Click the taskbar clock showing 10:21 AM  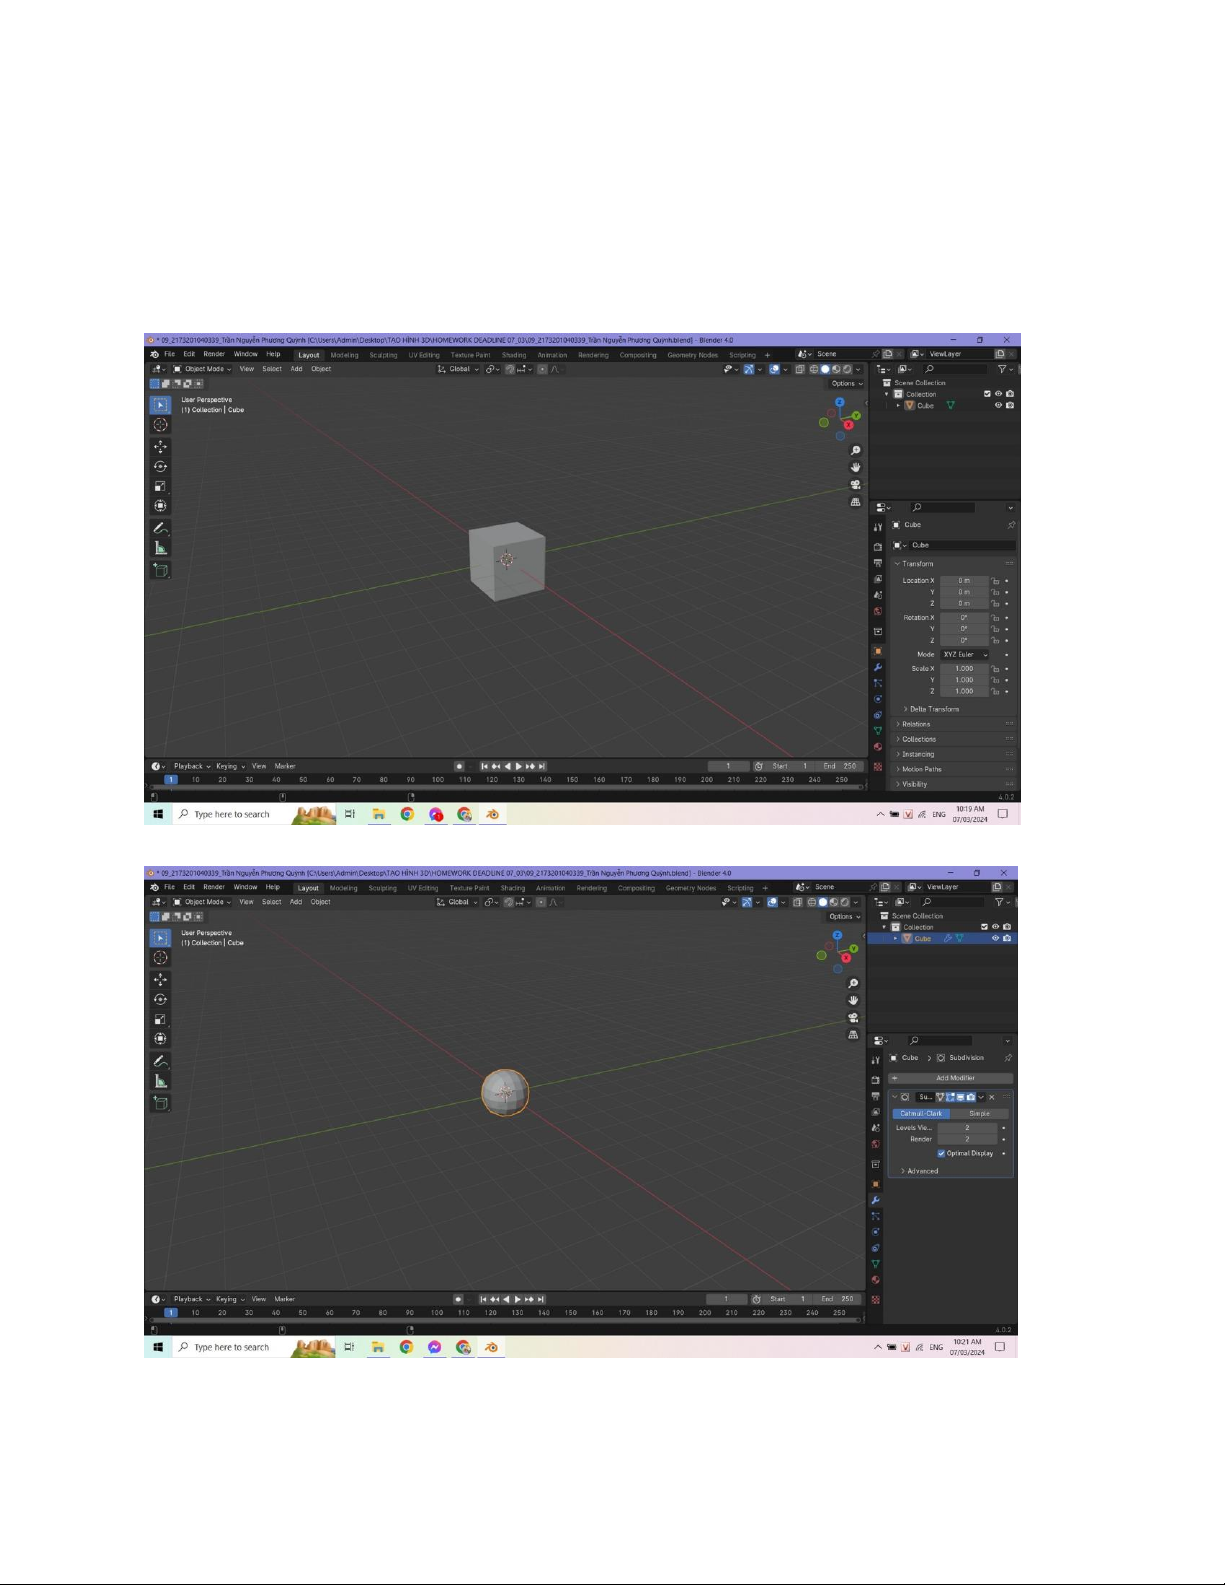(x=967, y=1347)
